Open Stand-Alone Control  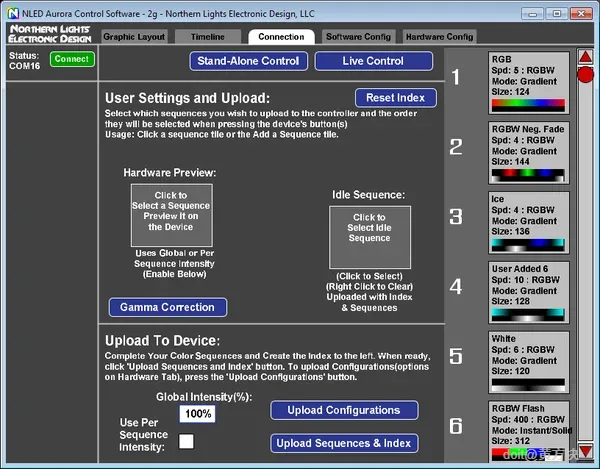[248, 61]
